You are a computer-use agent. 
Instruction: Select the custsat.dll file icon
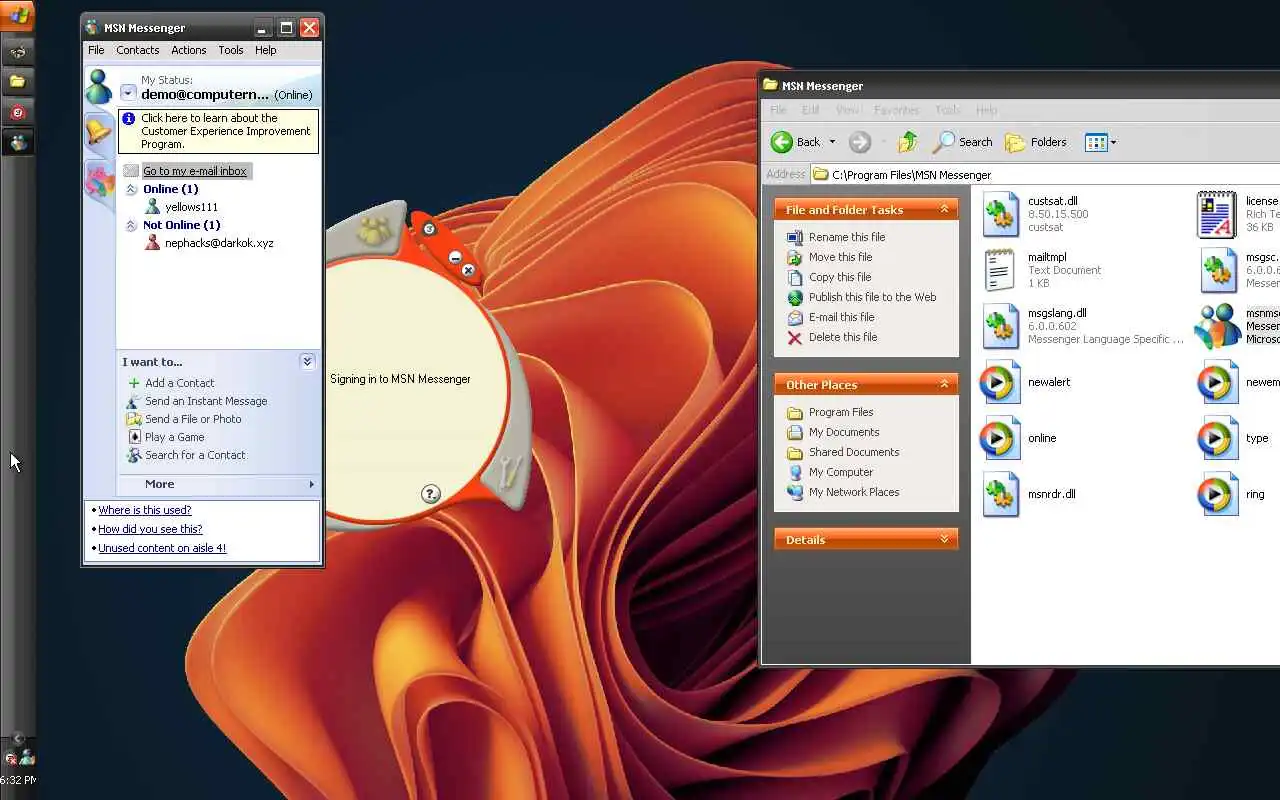click(x=1001, y=215)
